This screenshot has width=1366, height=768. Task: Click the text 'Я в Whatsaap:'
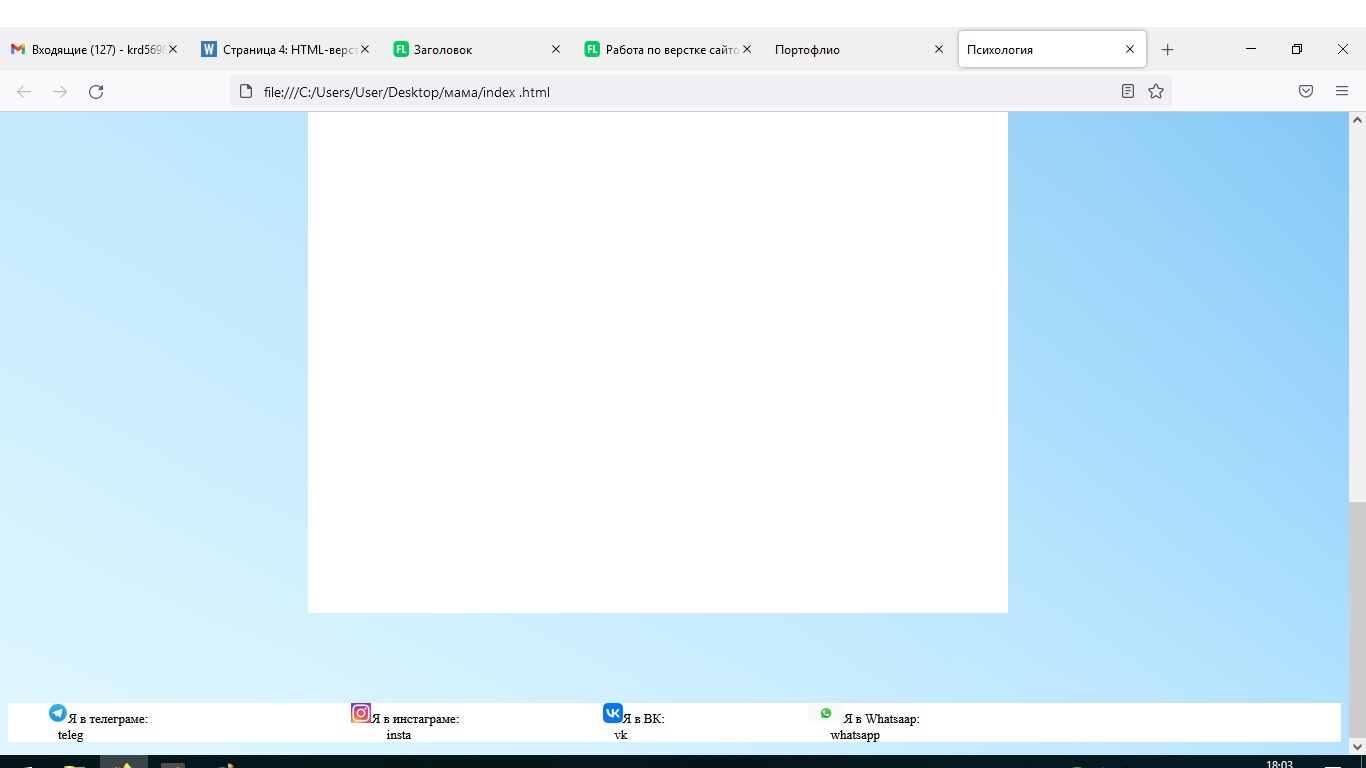click(882, 719)
